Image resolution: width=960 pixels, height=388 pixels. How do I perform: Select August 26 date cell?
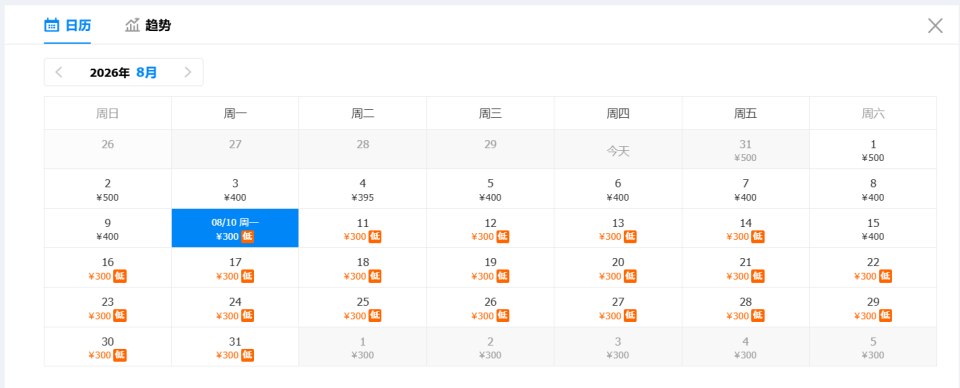coord(490,307)
